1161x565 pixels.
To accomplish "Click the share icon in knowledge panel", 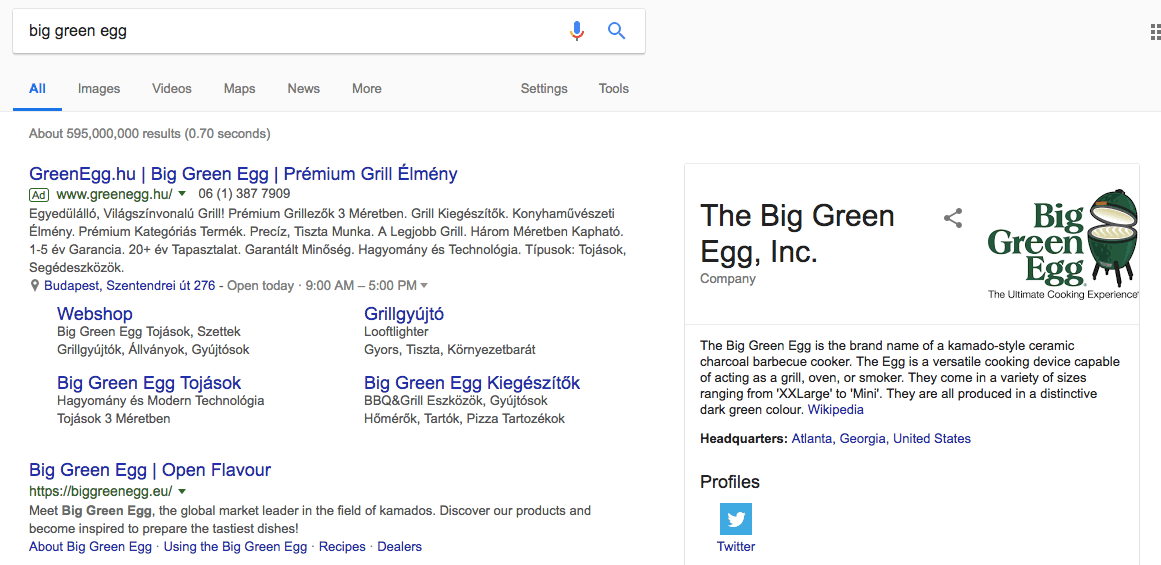I will coord(953,218).
